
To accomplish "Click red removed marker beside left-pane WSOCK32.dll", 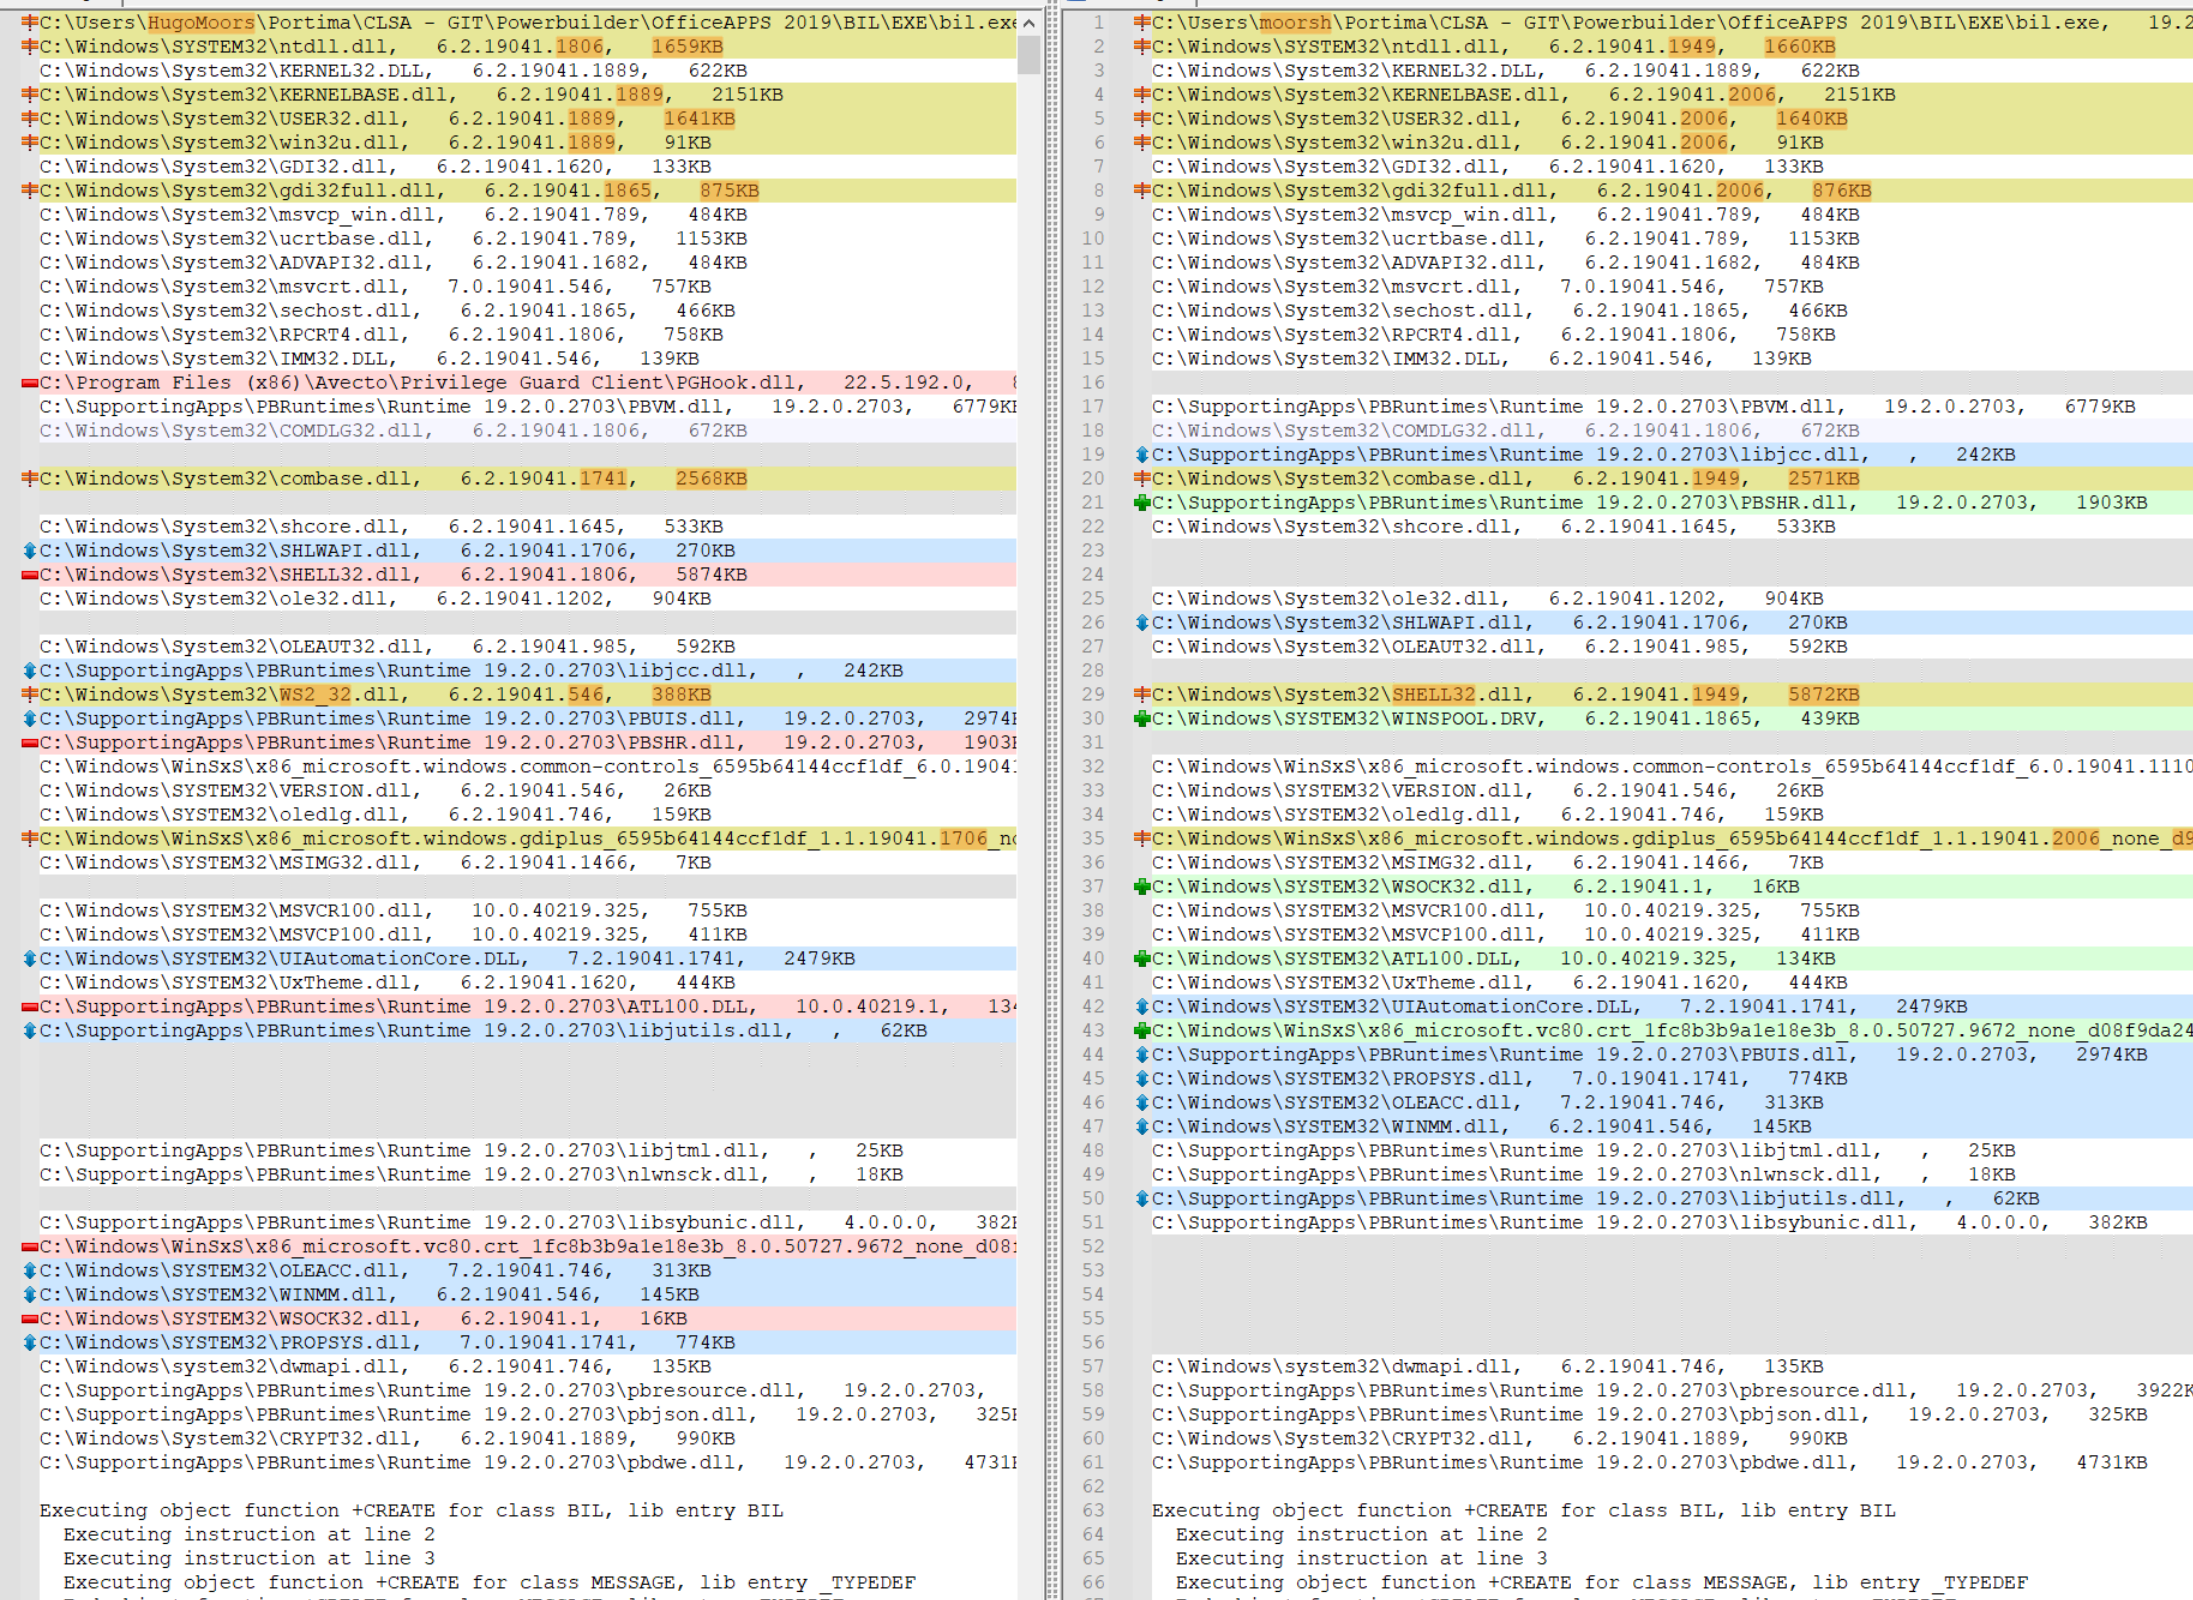I will click(x=30, y=1319).
